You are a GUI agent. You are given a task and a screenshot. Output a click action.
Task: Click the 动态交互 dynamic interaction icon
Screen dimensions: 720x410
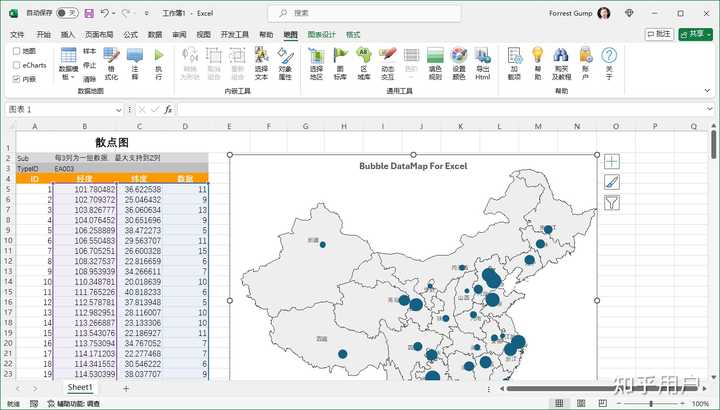pyautogui.click(x=388, y=64)
